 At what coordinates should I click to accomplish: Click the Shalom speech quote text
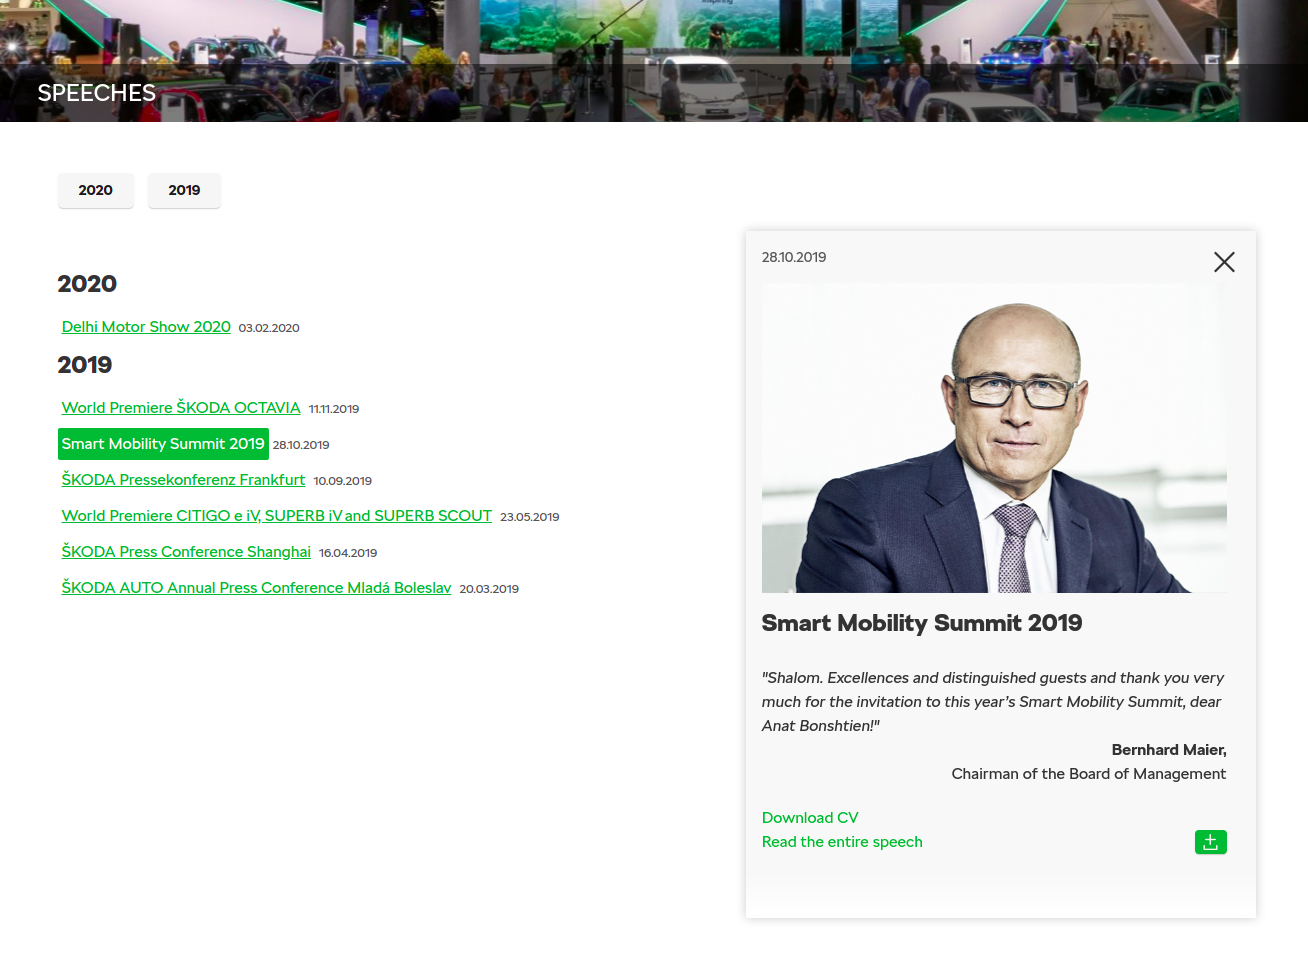click(x=993, y=702)
